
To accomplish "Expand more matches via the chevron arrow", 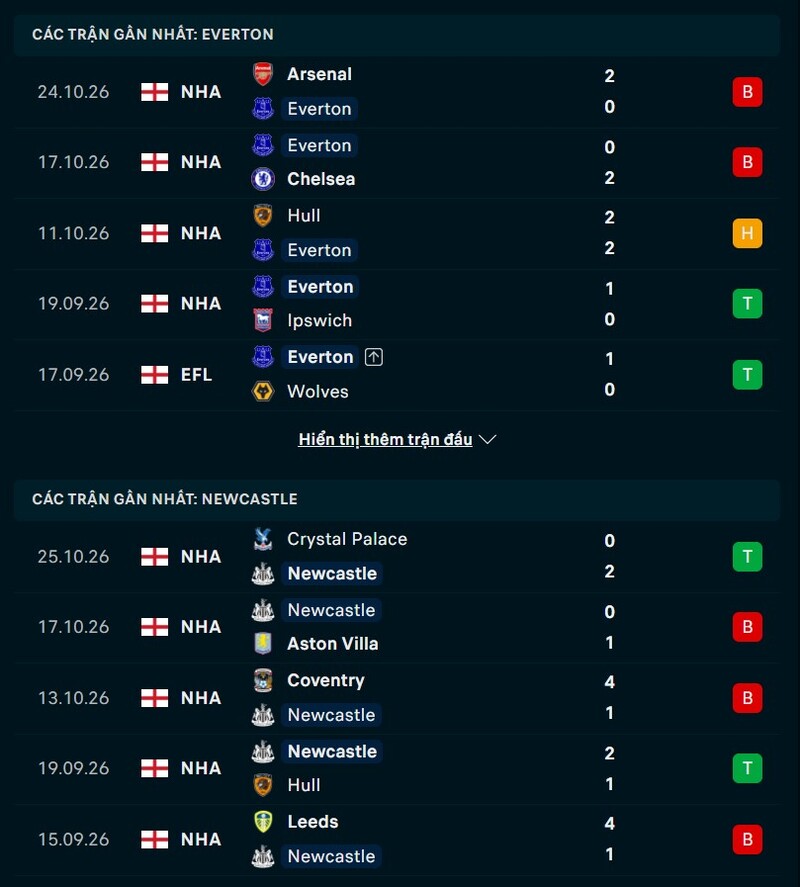I will click(487, 440).
